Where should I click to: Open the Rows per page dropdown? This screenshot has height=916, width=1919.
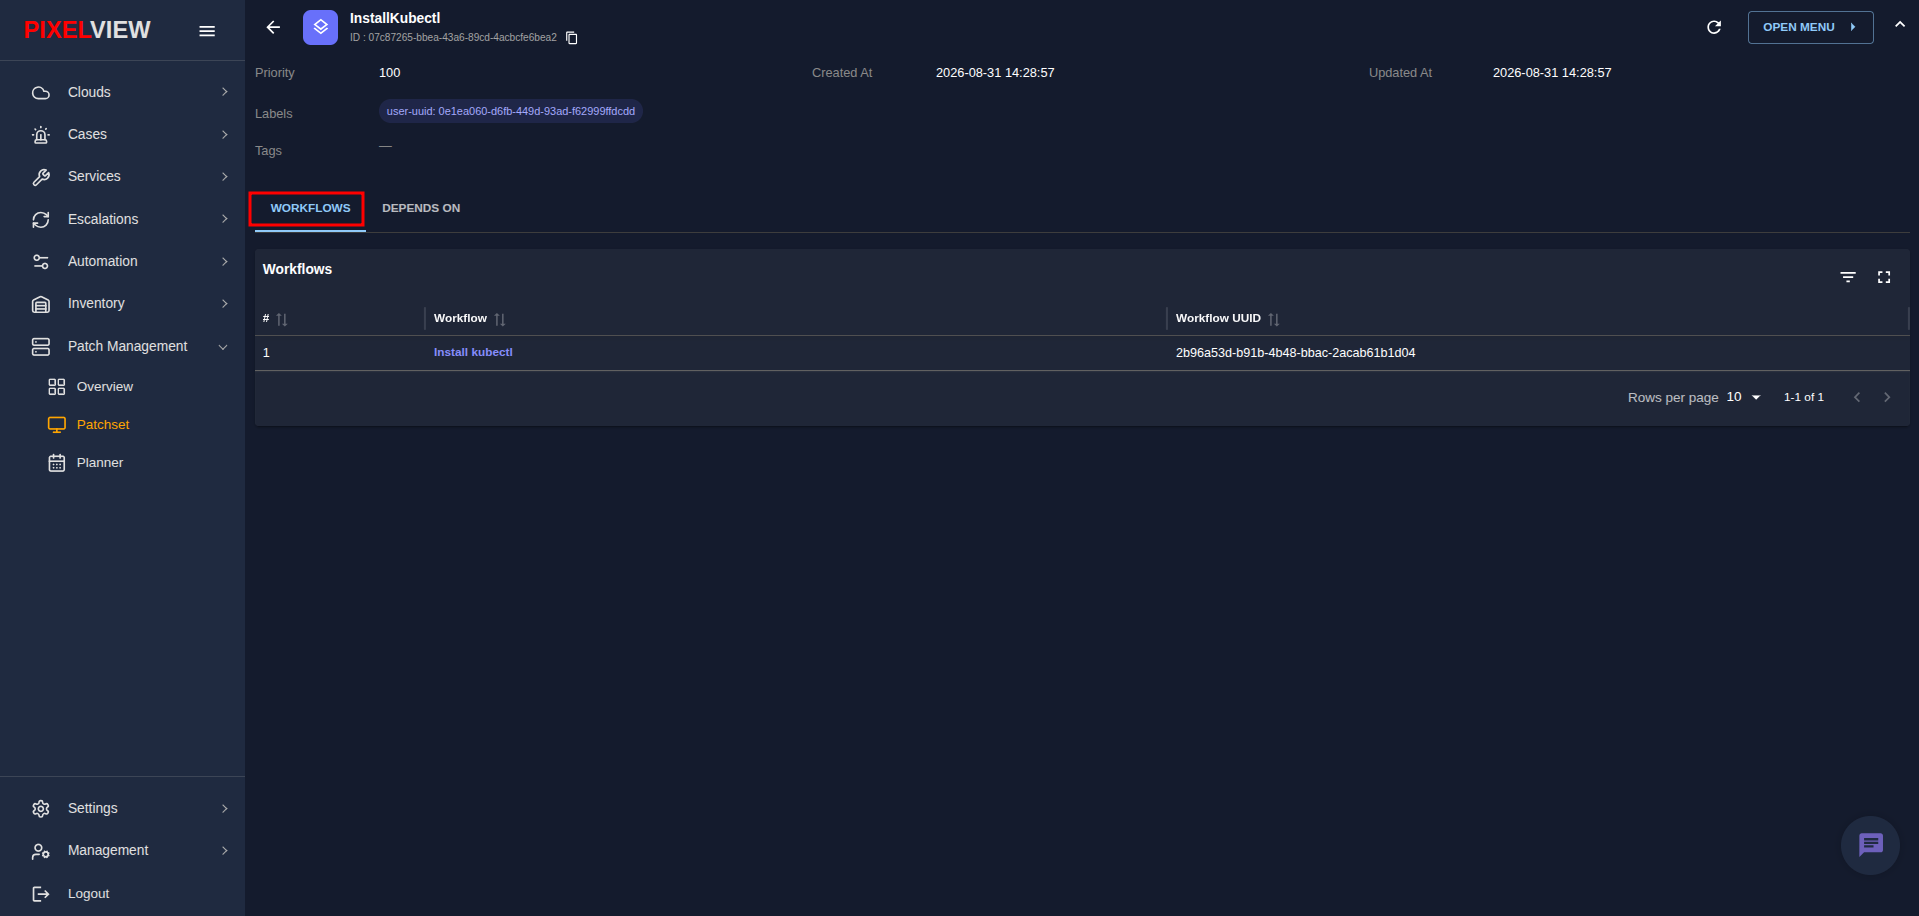1743,397
